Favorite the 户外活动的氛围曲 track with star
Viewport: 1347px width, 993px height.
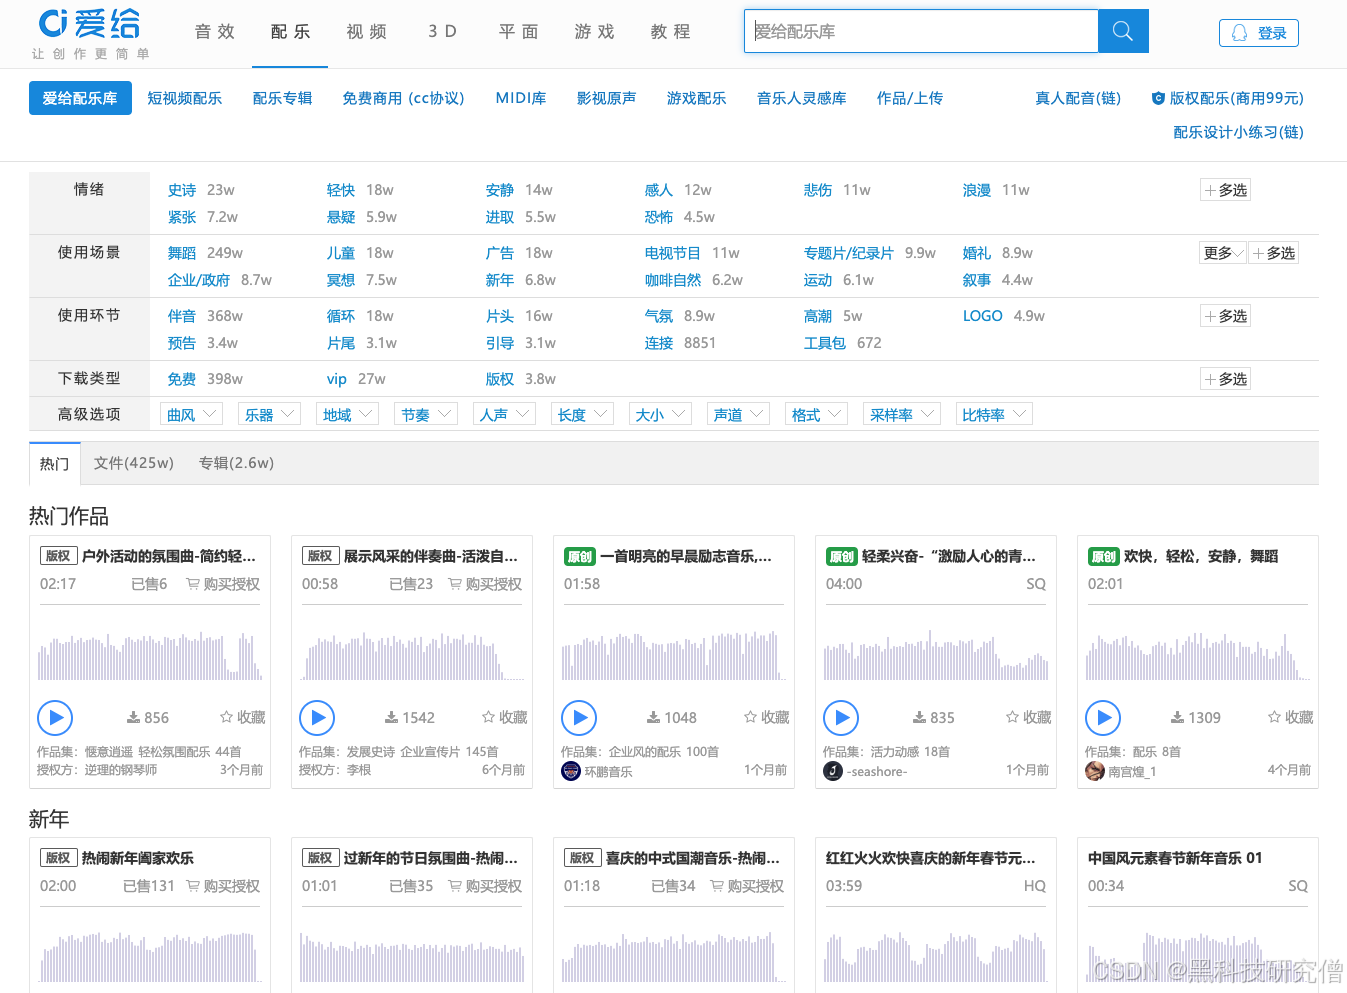click(x=243, y=717)
